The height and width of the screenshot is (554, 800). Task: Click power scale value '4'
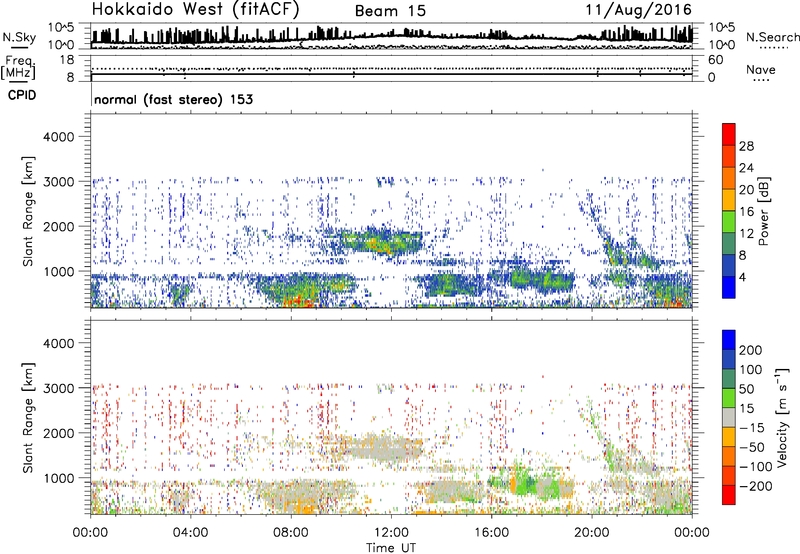click(x=743, y=277)
